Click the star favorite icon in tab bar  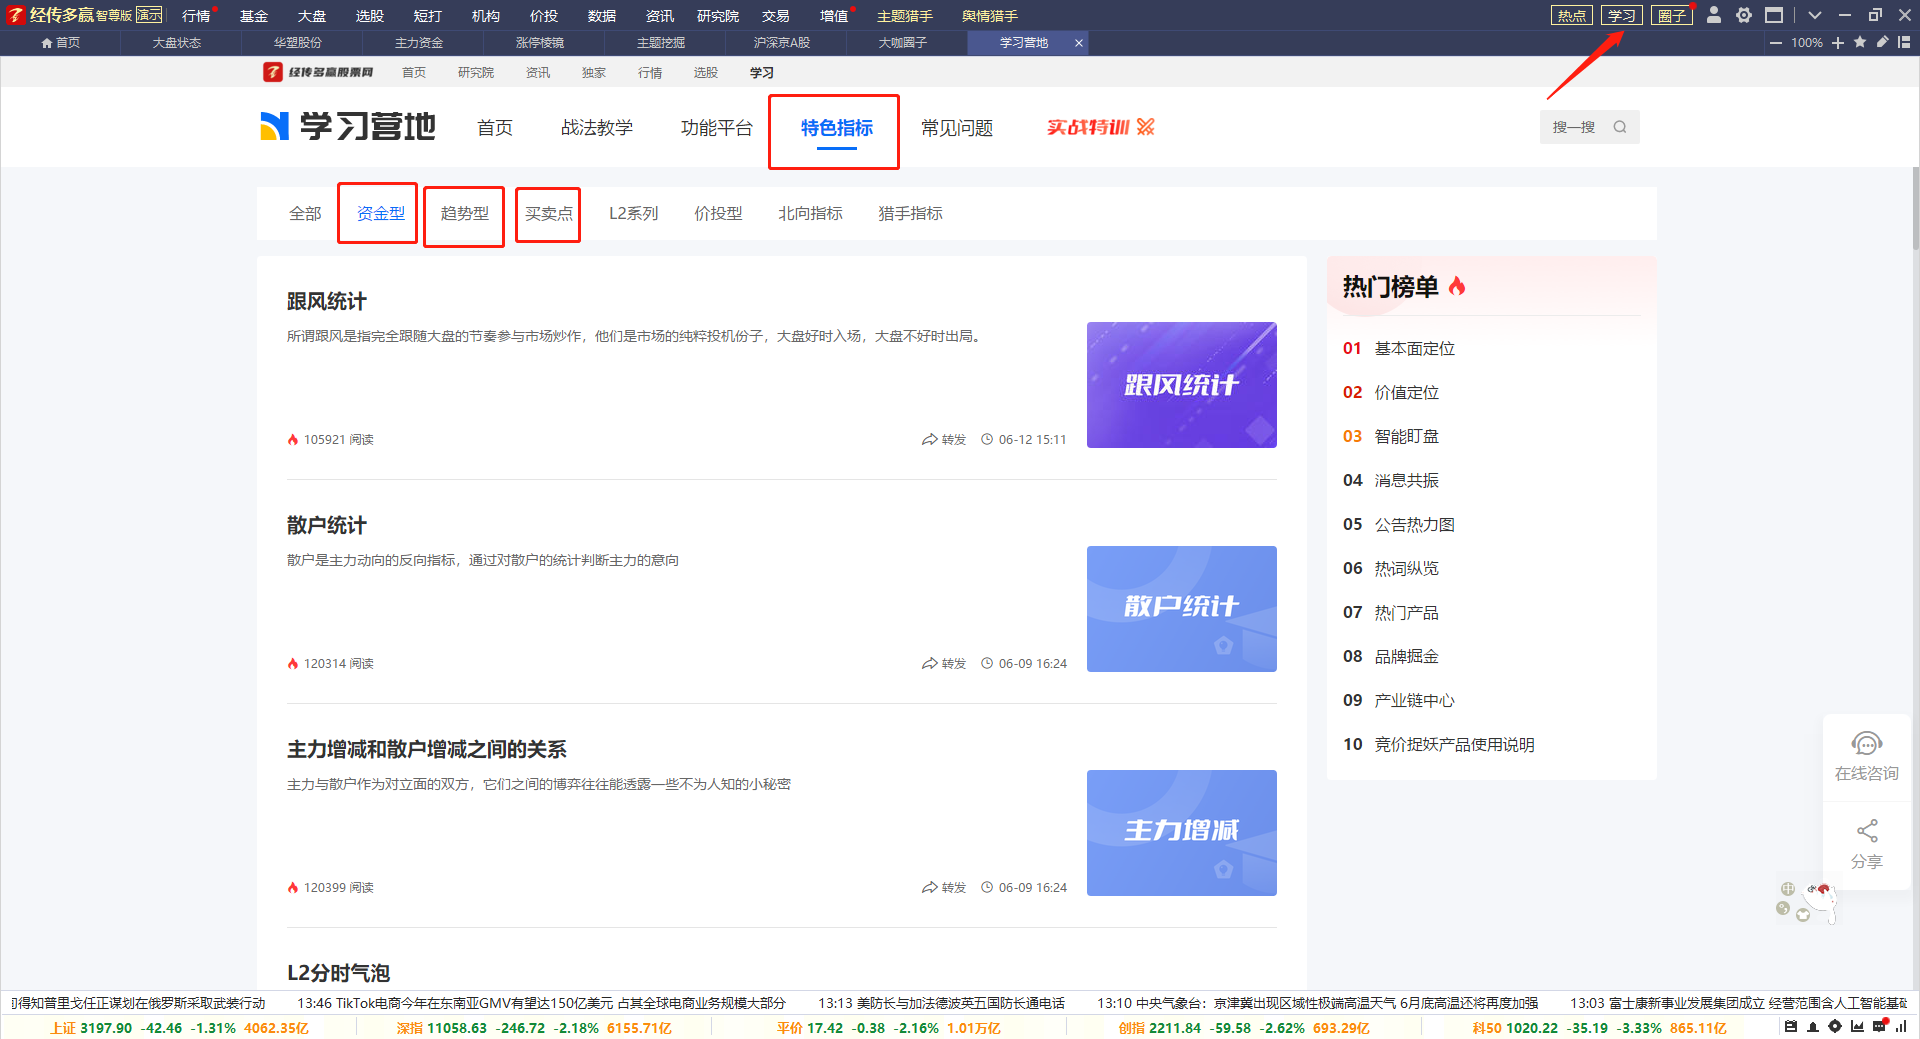coord(1860,42)
